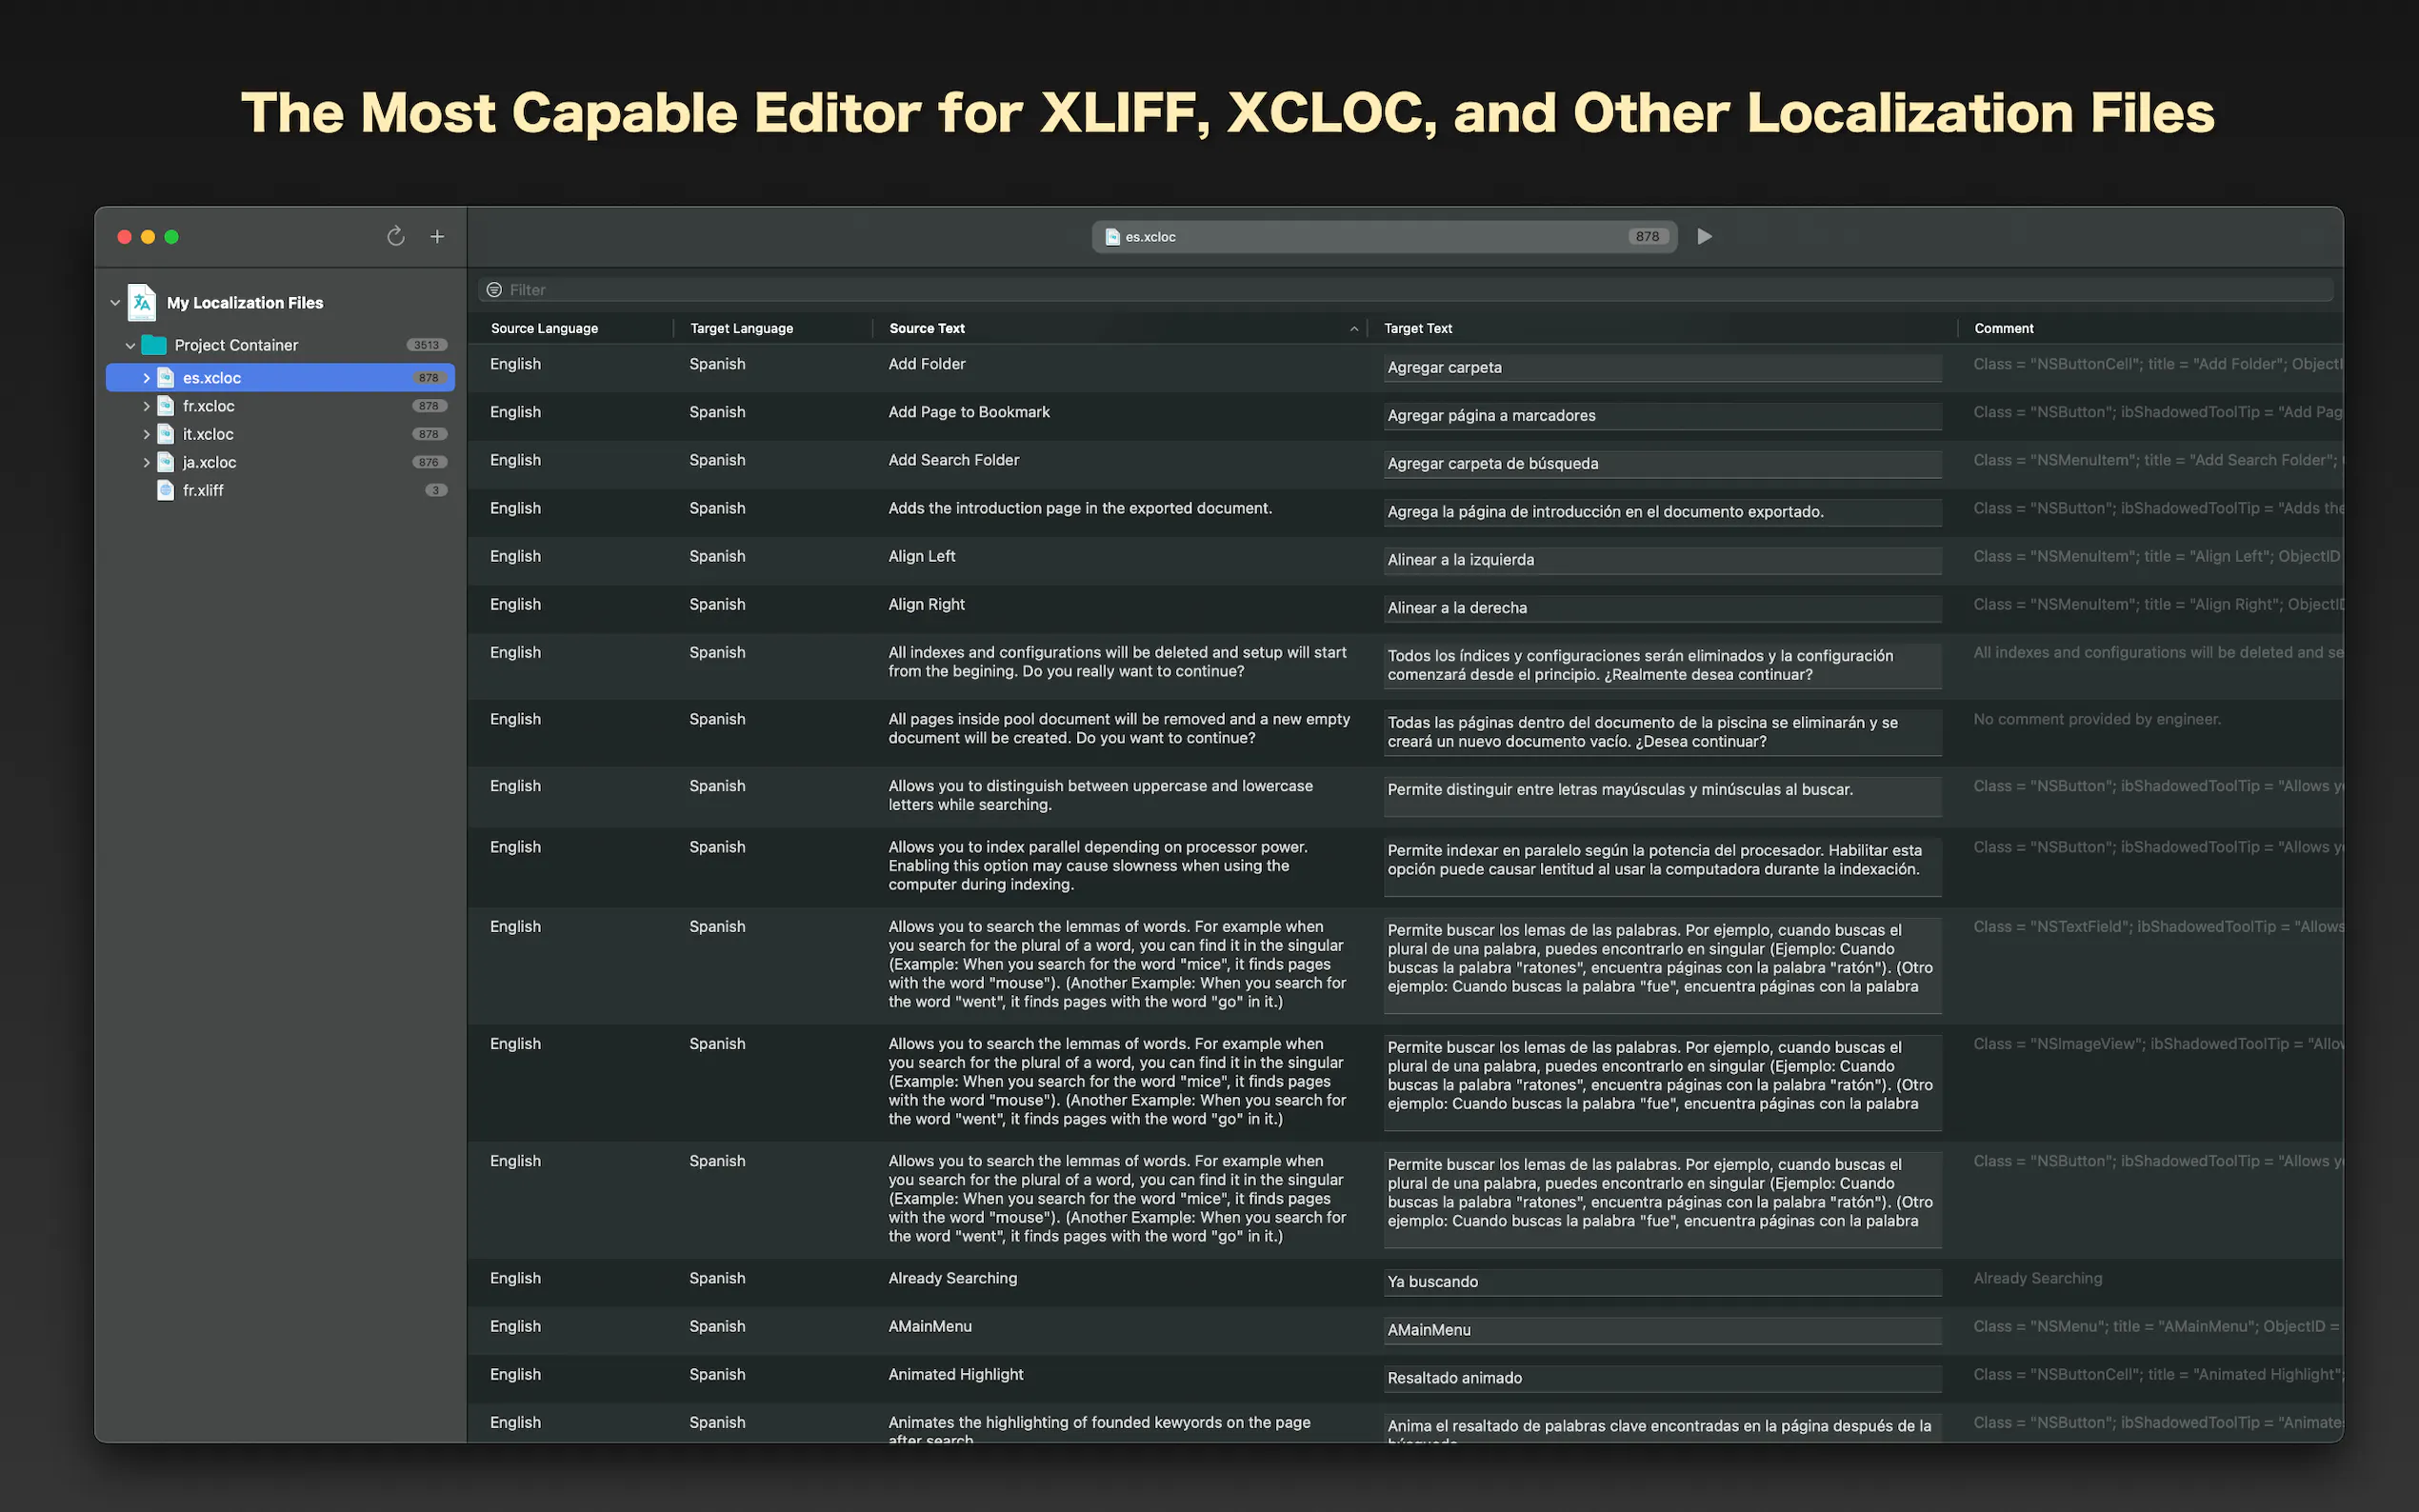Select the My Localization Files document icon
The image size is (2419, 1512).
point(141,302)
